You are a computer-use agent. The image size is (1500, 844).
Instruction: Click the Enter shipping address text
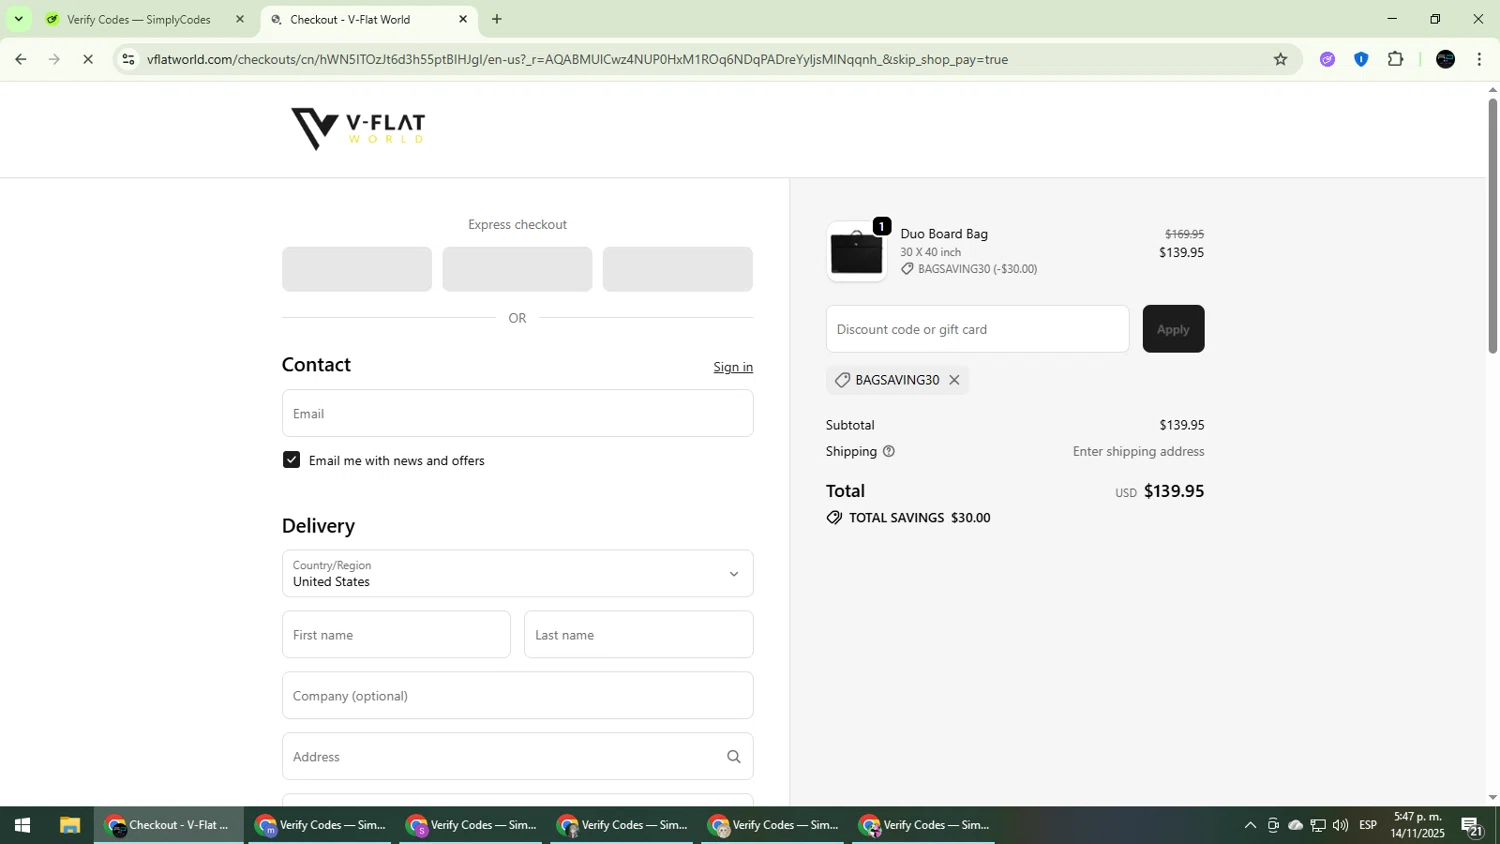1138,451
